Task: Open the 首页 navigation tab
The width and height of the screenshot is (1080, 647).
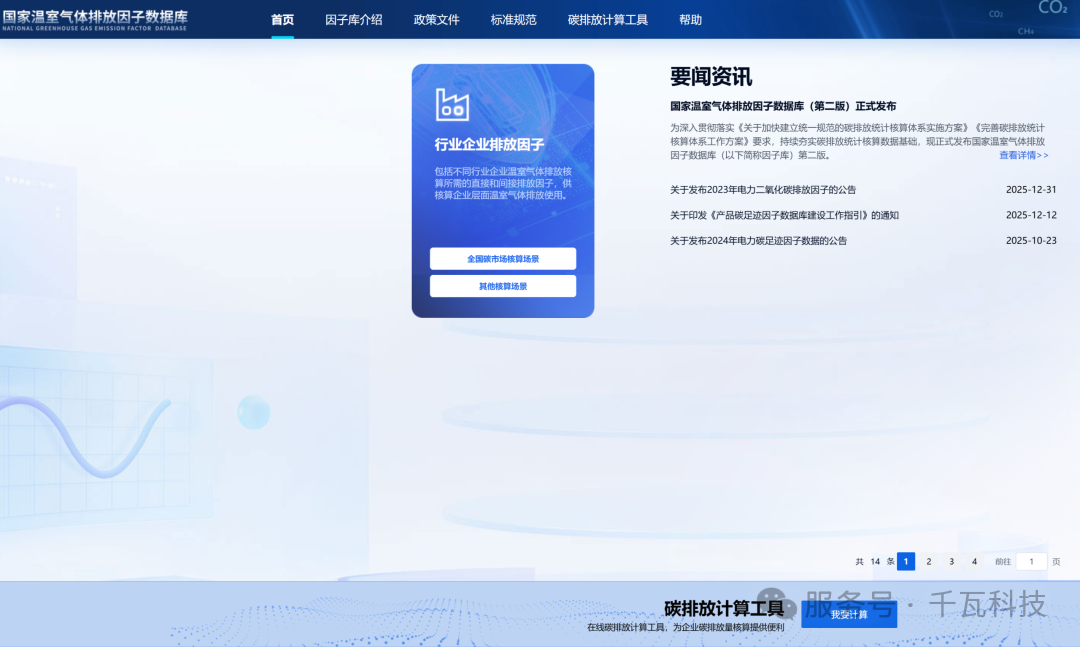Action: click(282, 20)
